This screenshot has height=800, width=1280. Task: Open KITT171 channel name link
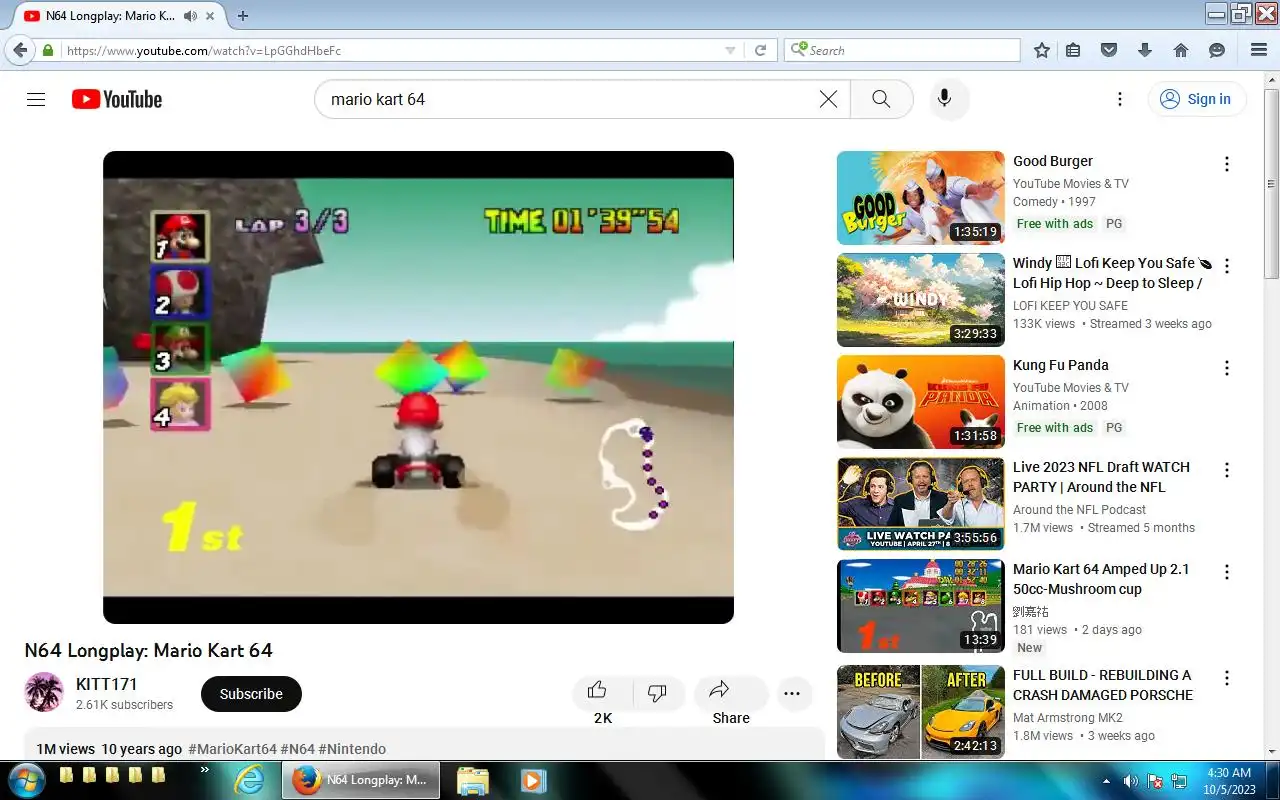click(107, 685)
